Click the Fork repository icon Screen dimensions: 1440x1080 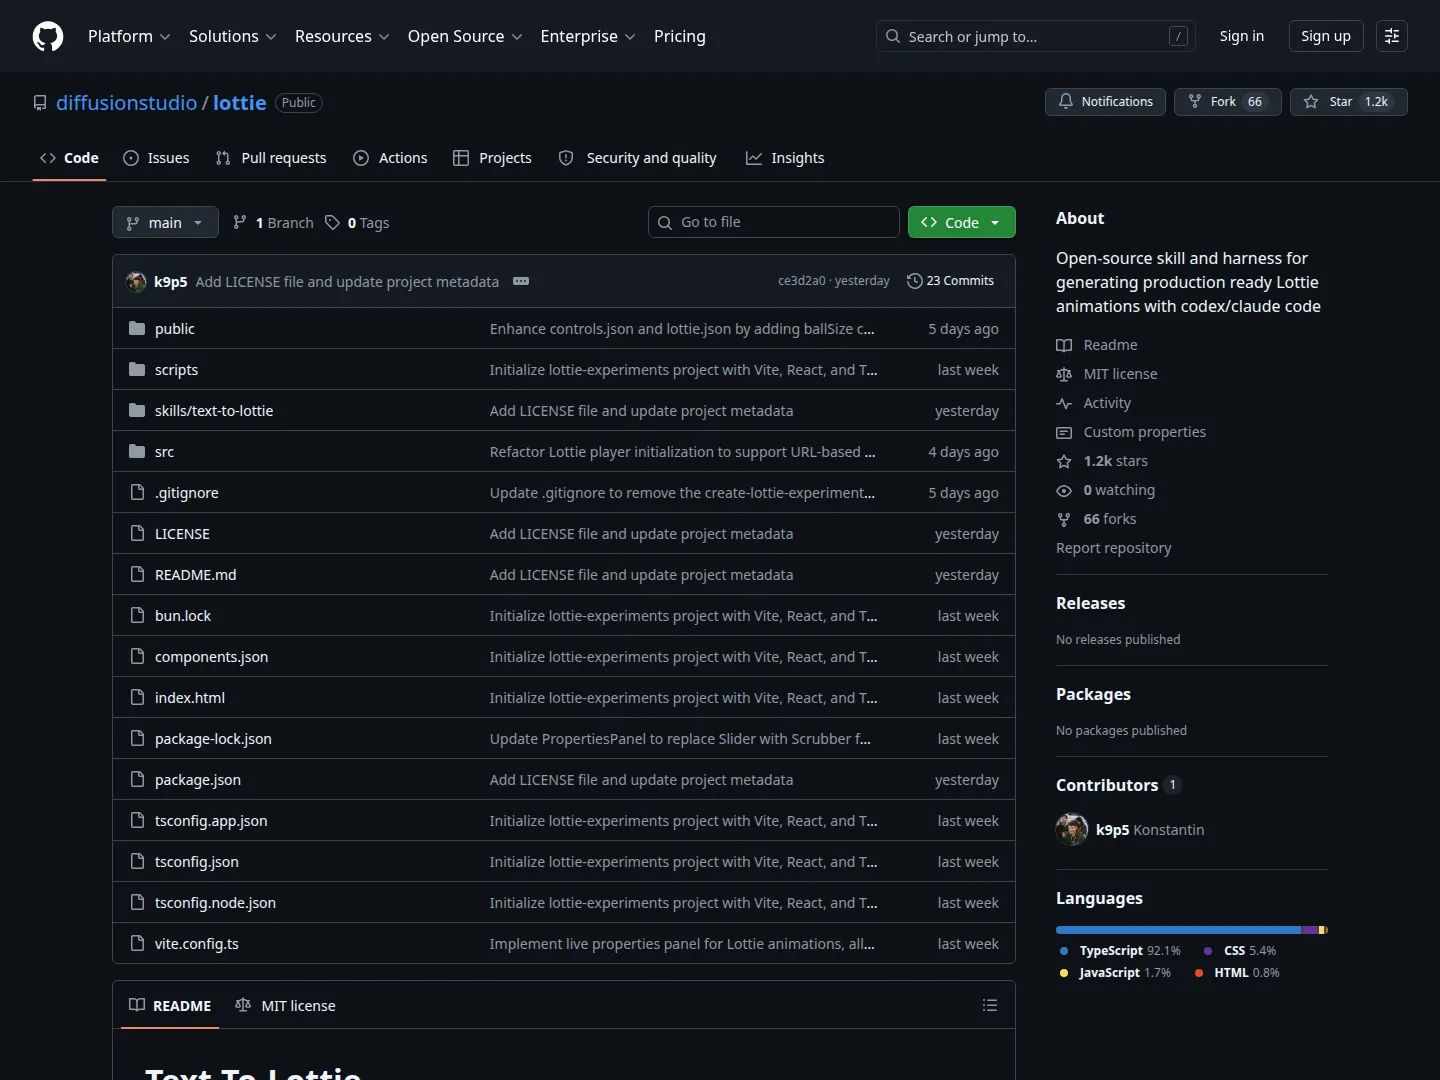[1194, 102]
